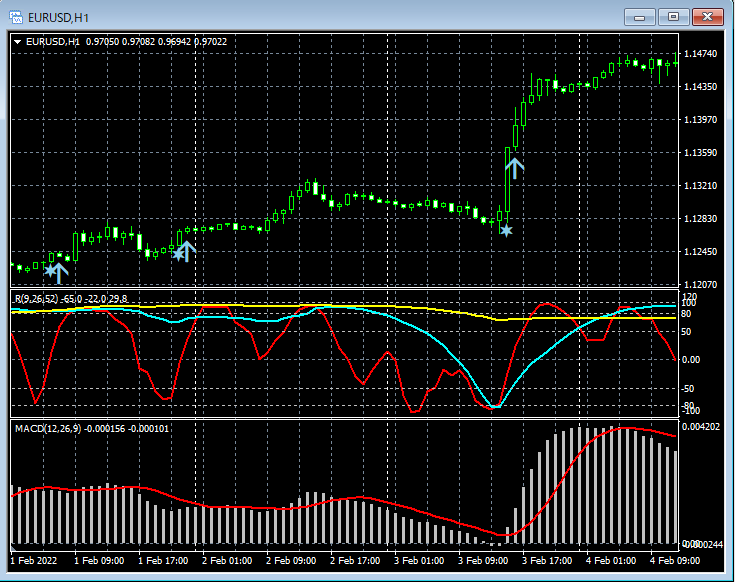Viewport: 736px width, 582px height.
Task: Click the 2 Feb 01:00 time label
Action: coord(227,561)
